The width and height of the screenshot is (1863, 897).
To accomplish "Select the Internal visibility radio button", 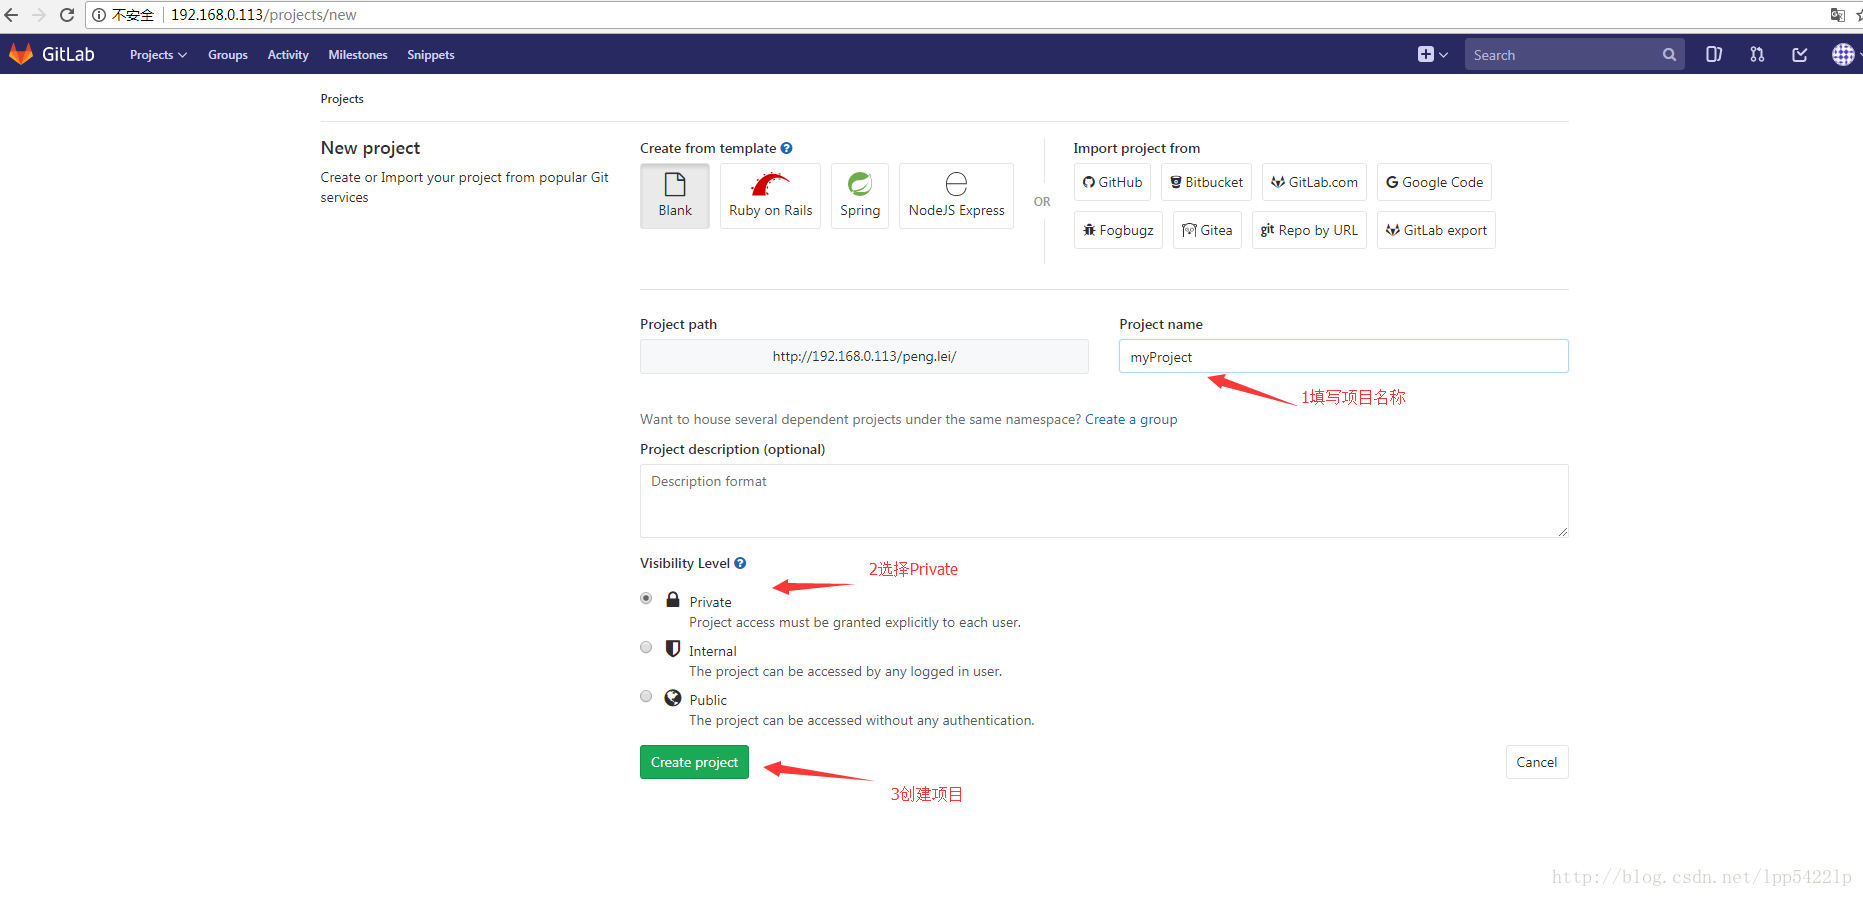I will click(646, 647).
